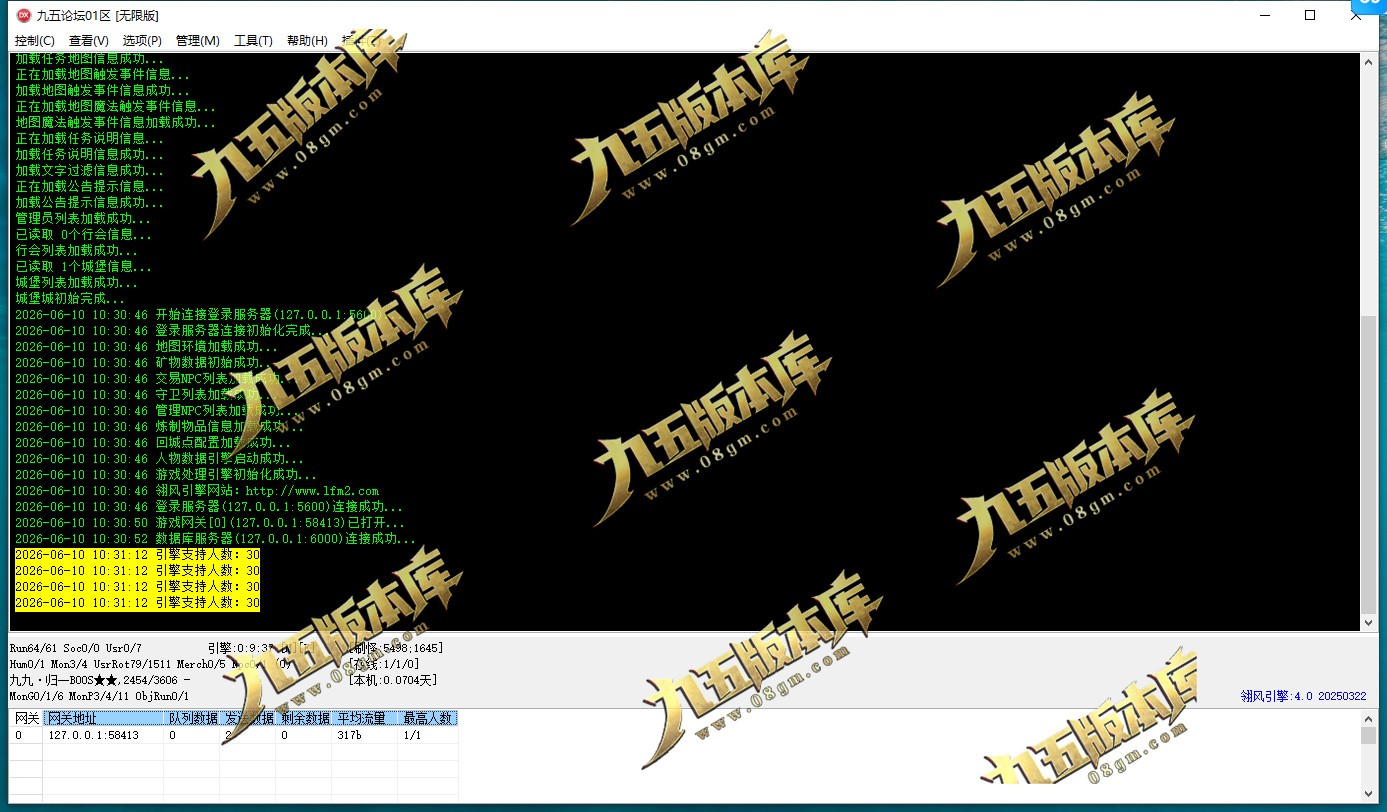Screen dimensions: 1387x812
Task: Click the http://www.lfm2.com address in the log
Action: pos(312,490)
